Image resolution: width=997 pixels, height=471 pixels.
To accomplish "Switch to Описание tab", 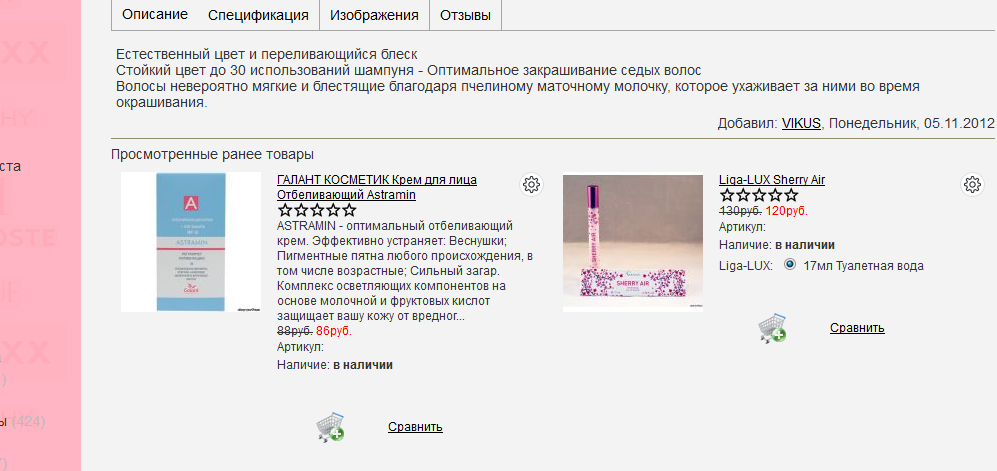I will 155,15.
